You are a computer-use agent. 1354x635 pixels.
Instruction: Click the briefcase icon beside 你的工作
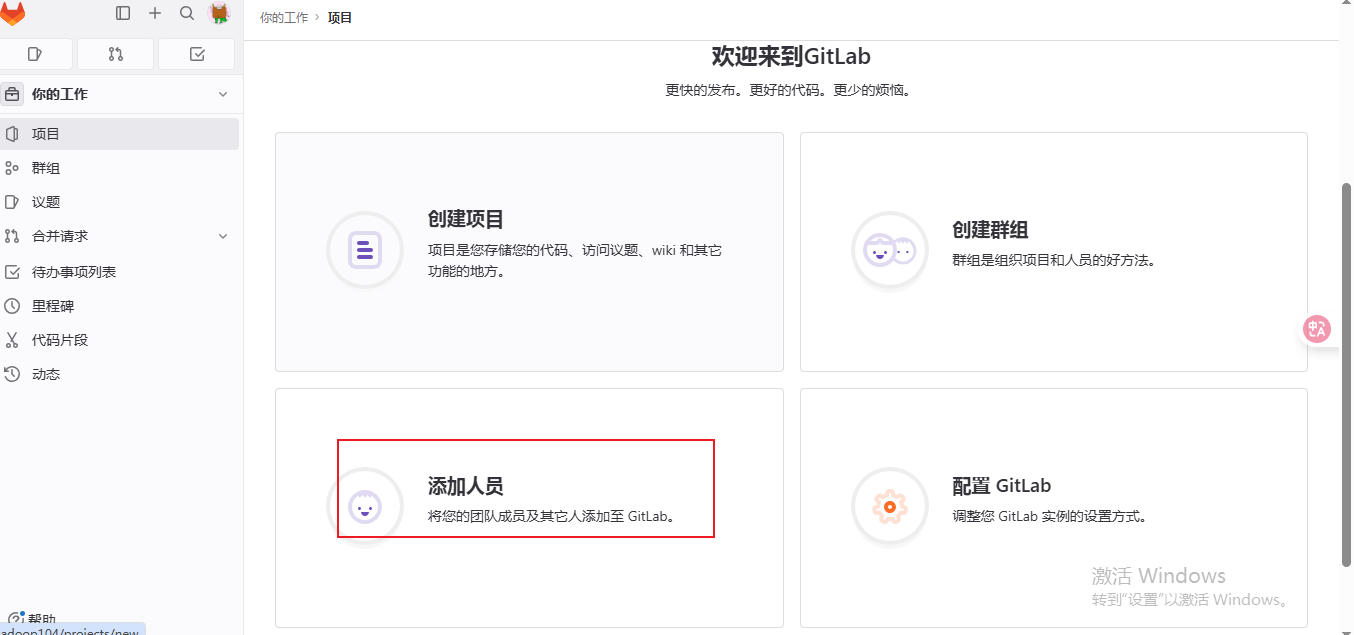click(12, 94)
